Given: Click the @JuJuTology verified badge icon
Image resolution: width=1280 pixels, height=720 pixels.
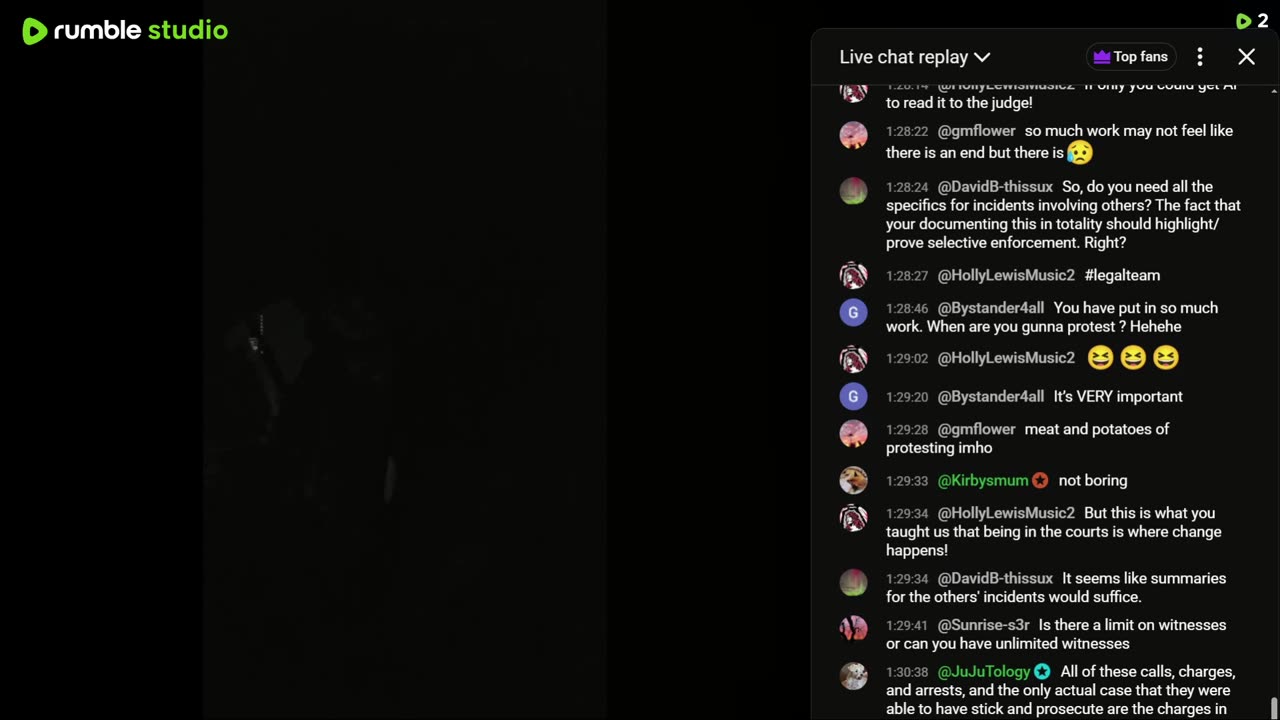Looking at the screenshot, I should [x=1042, y=672].
